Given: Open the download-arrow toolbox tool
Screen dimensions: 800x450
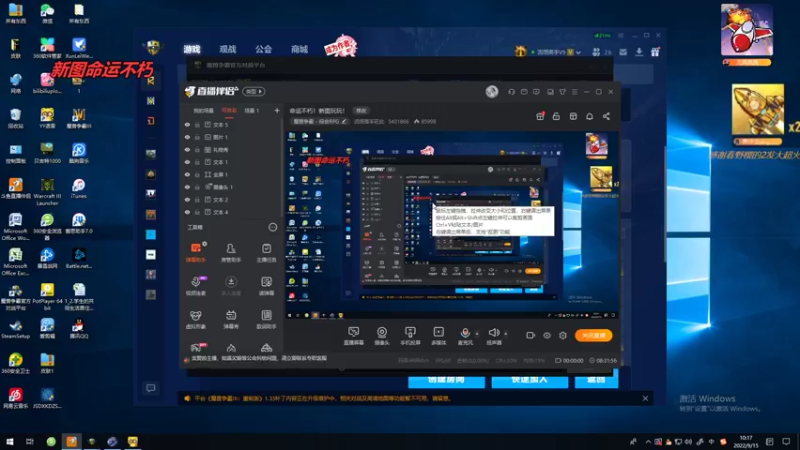Looking at the screenshot, I should [231, 286].
